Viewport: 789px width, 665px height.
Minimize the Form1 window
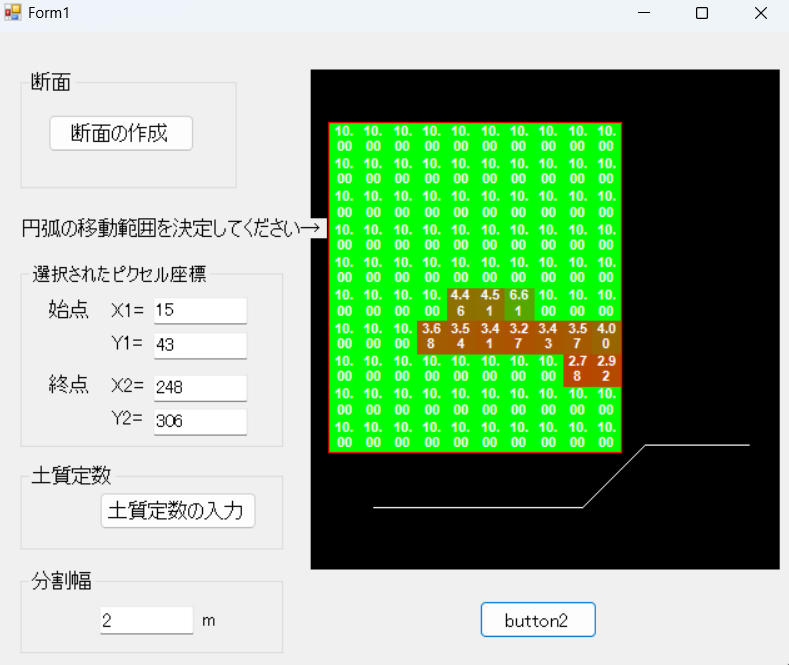point(645,13)
